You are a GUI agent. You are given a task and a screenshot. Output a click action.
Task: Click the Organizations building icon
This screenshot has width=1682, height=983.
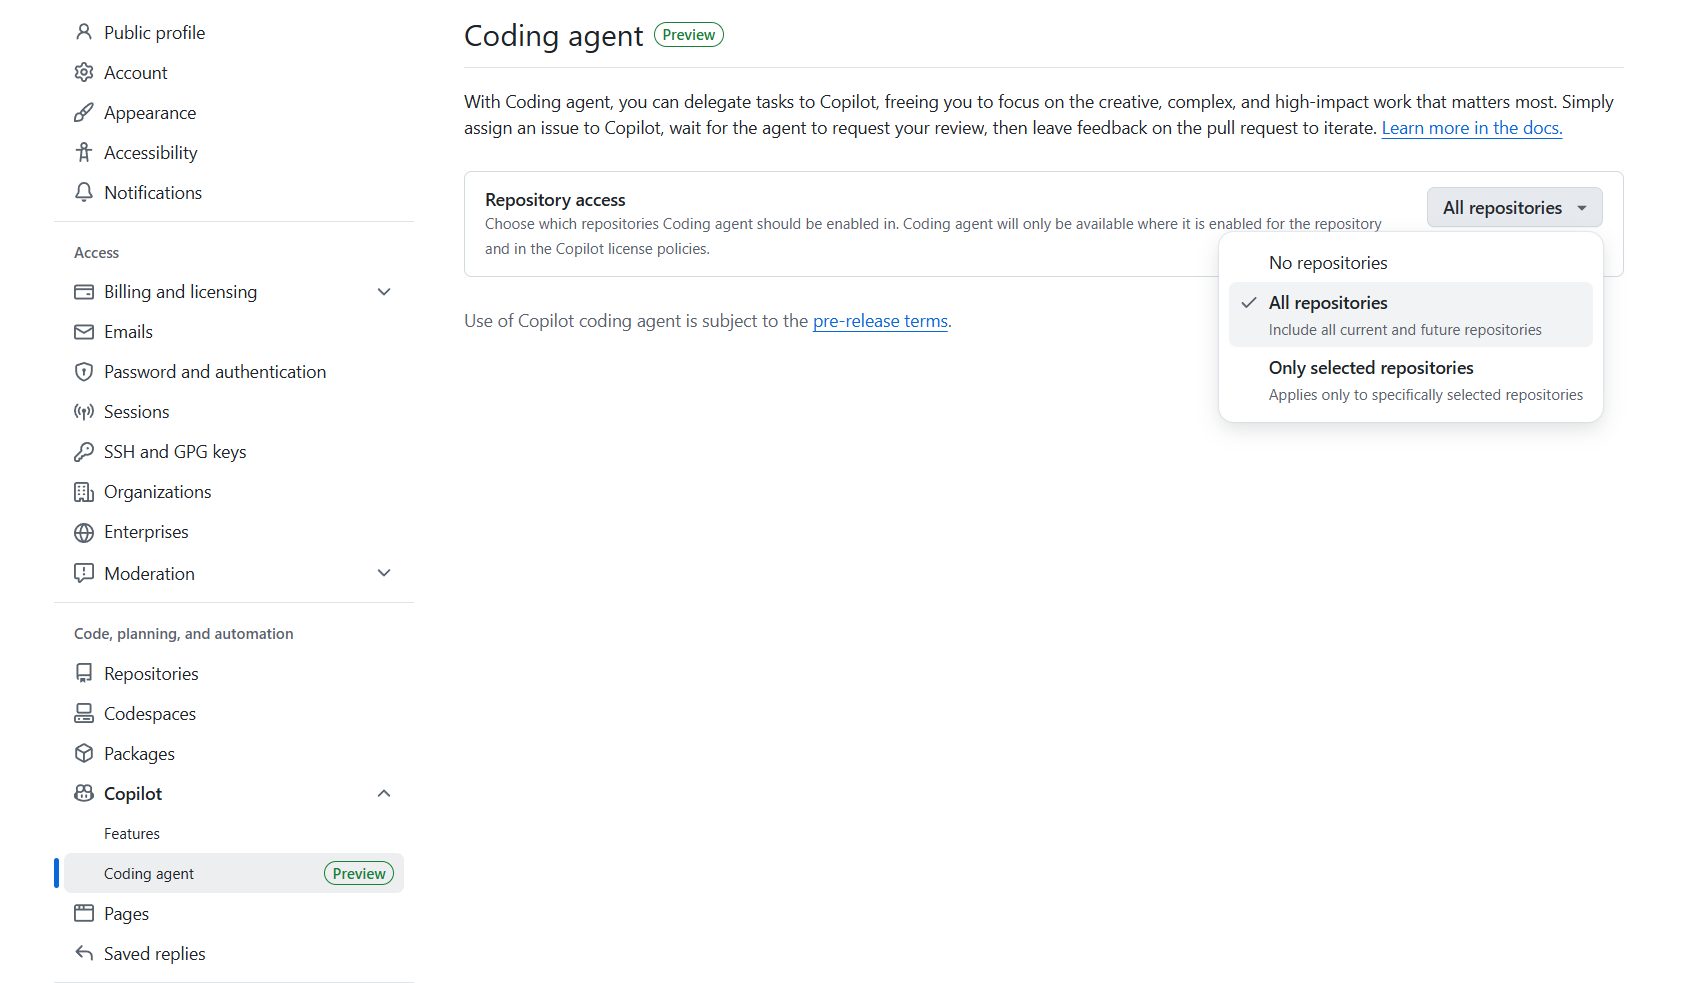tap(84, 491)
